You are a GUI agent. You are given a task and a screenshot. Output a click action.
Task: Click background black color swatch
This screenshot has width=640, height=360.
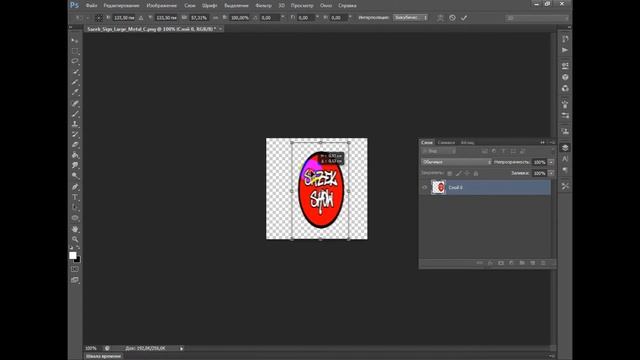[x=78, y=260]
